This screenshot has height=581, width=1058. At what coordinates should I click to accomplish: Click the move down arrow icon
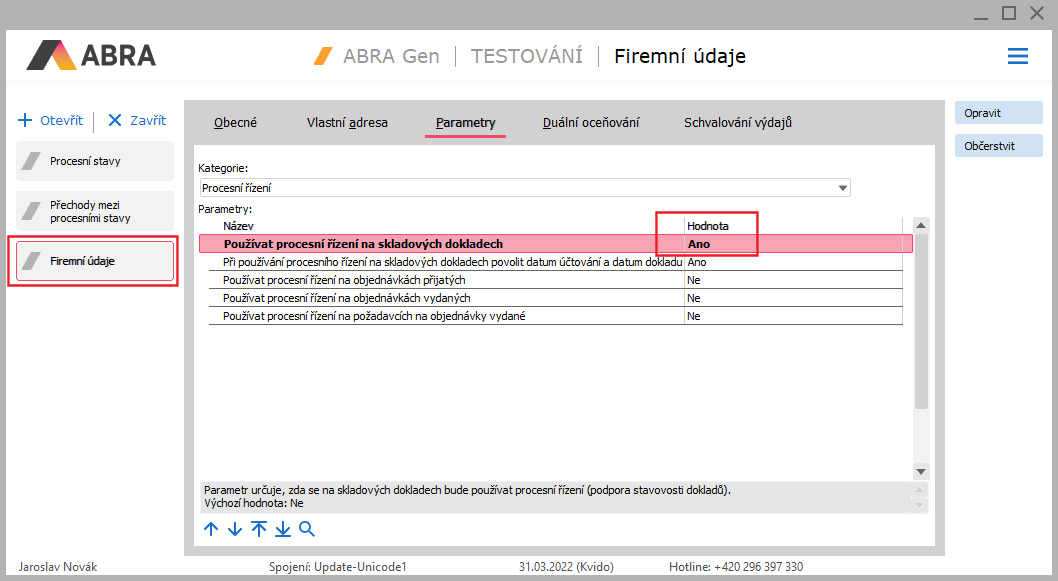point(234,529)
